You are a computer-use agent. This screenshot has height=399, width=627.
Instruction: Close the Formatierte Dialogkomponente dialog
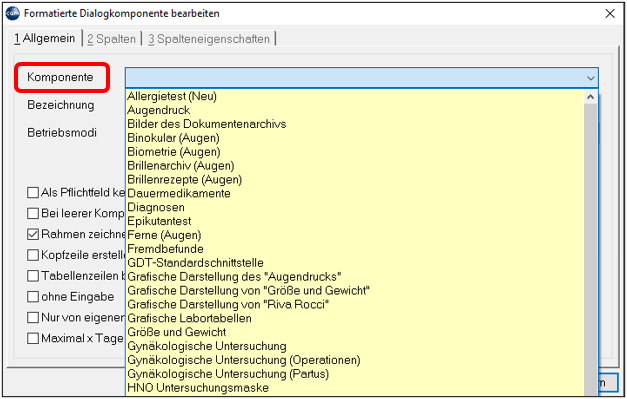pos(610,14)
